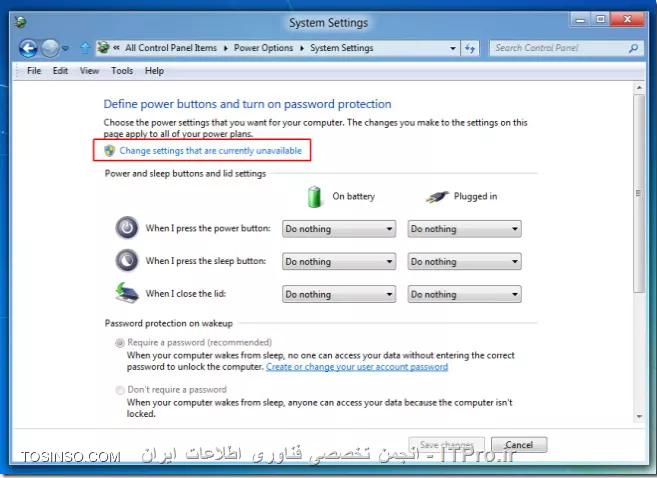Click the search magnifier icon
This screenshot has height=478, width=657.
[633, 48]
